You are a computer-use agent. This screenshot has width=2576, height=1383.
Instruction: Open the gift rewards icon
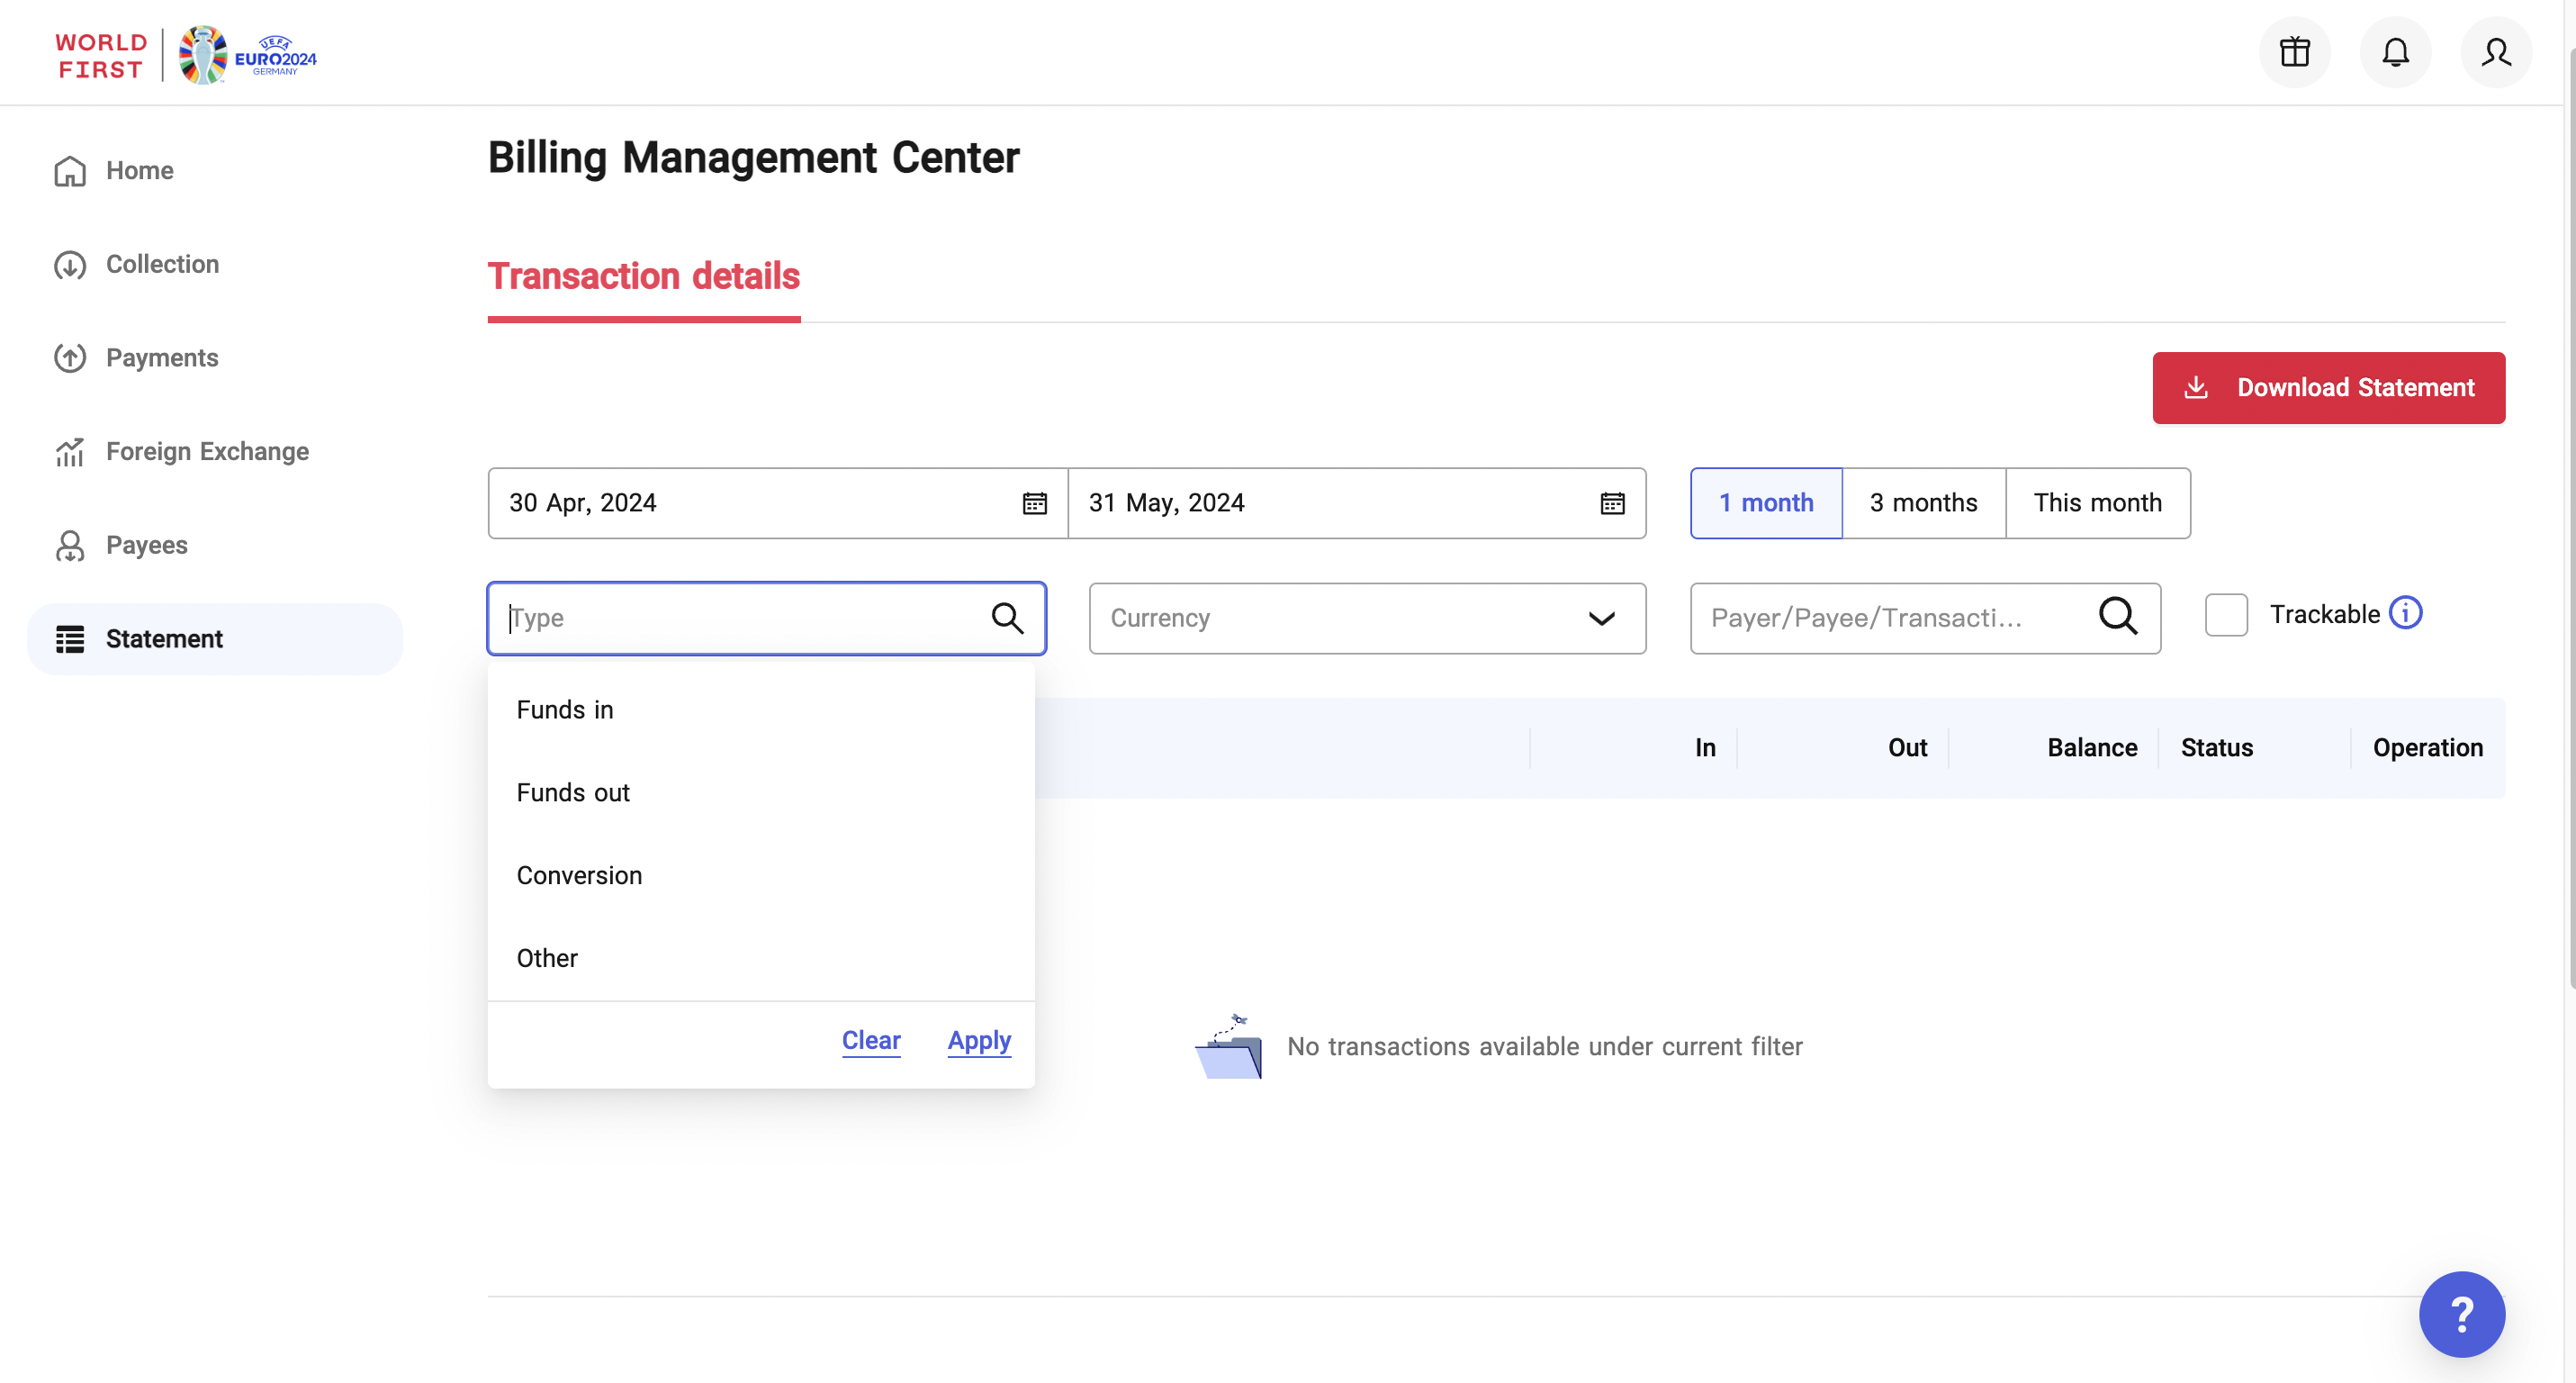[x=2294, y=52]
